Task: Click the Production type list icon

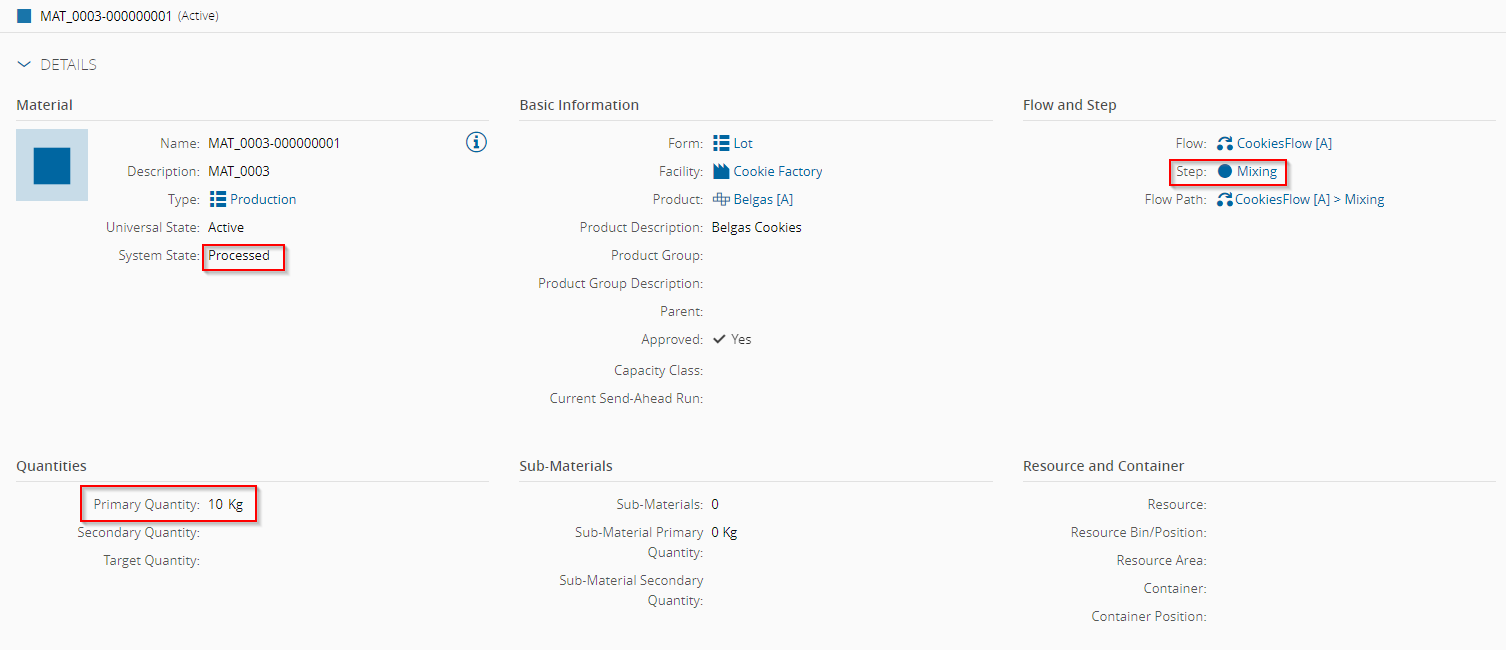Action: (218, 199)
